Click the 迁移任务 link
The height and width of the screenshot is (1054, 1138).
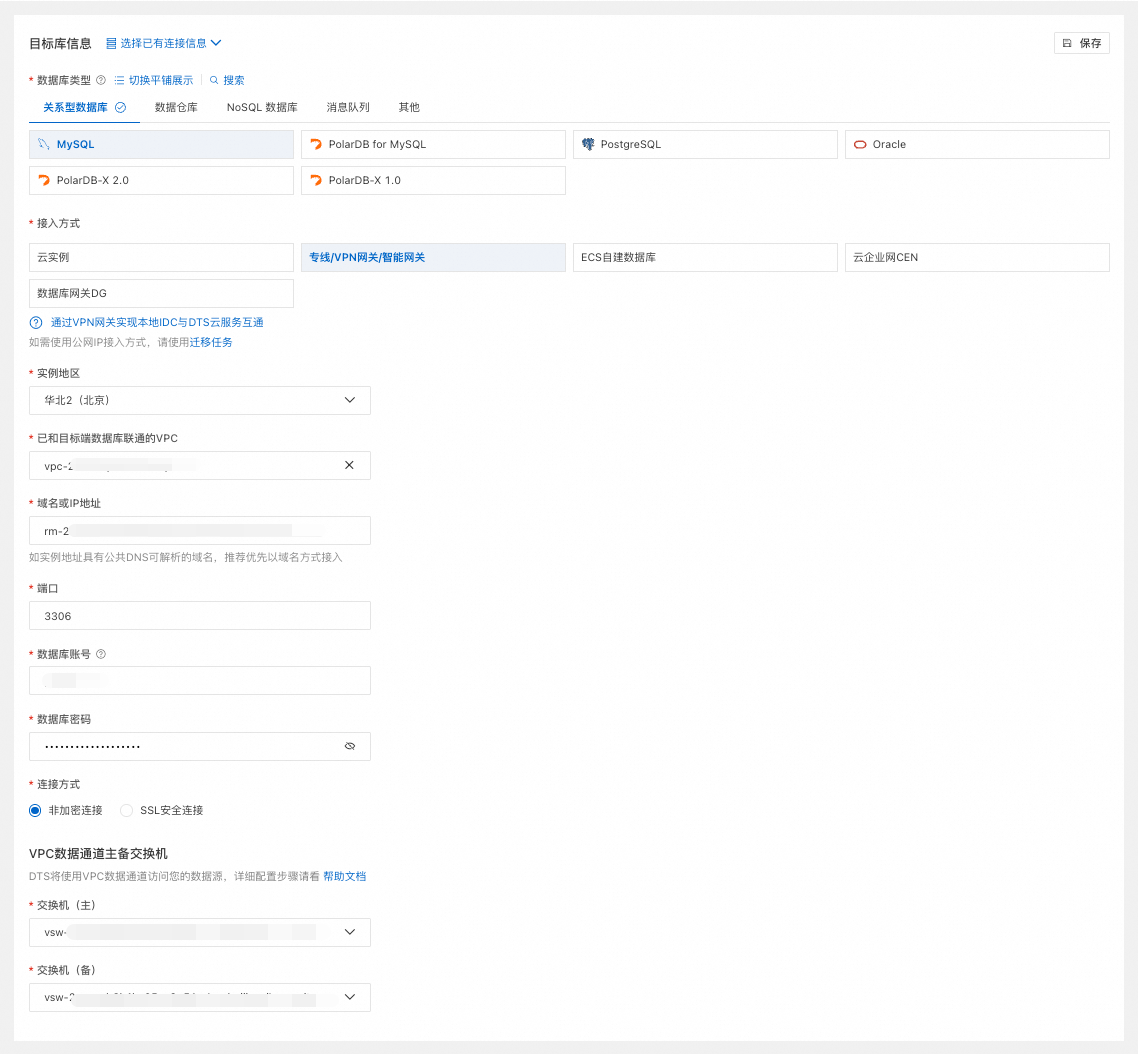point(210,343)
